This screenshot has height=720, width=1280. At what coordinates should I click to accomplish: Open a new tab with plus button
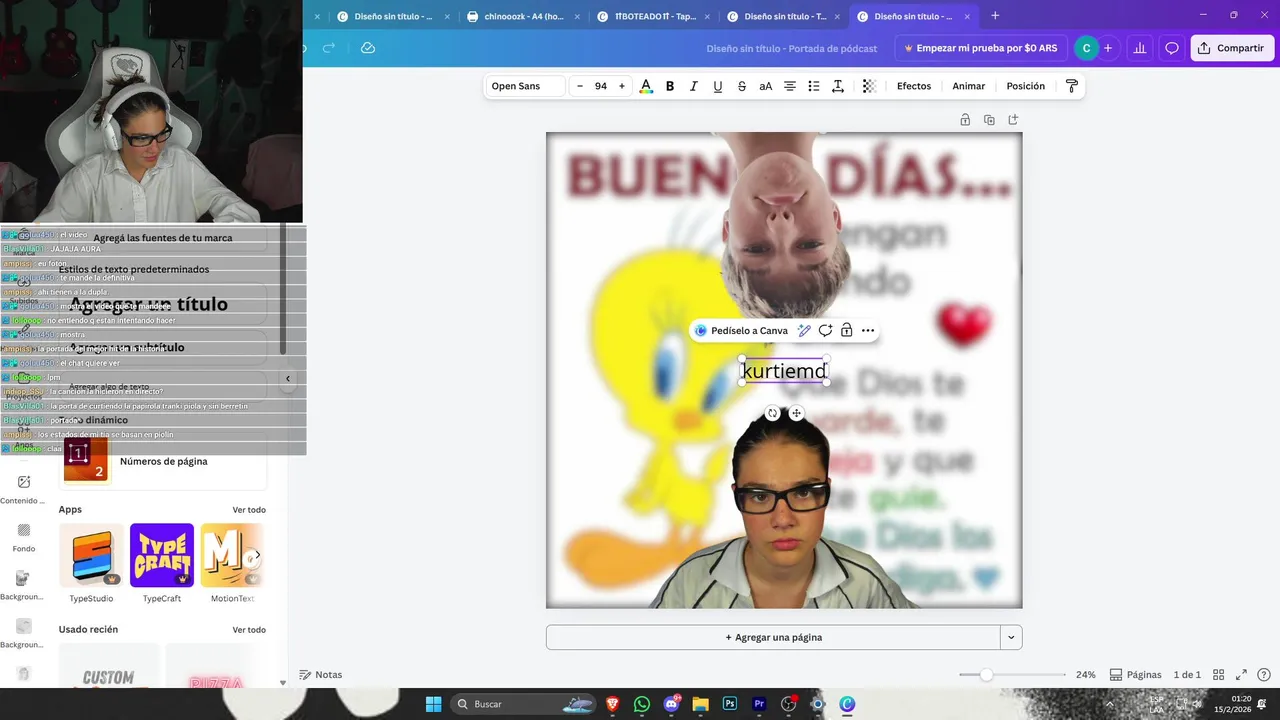tap(995, 16)
